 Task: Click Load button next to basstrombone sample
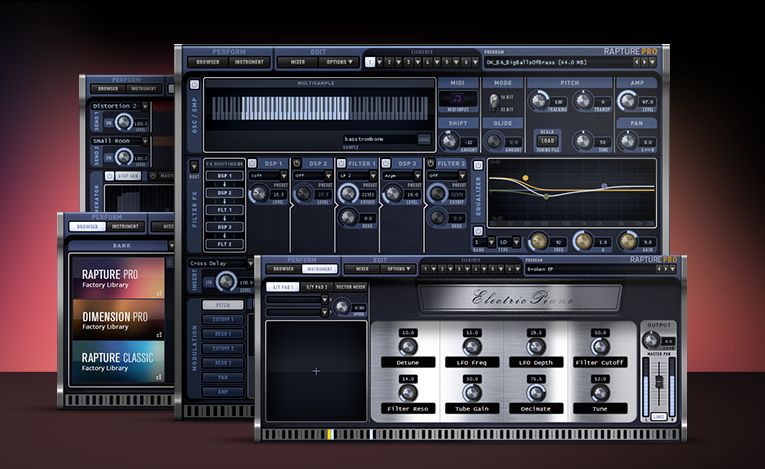pos(424,139)
